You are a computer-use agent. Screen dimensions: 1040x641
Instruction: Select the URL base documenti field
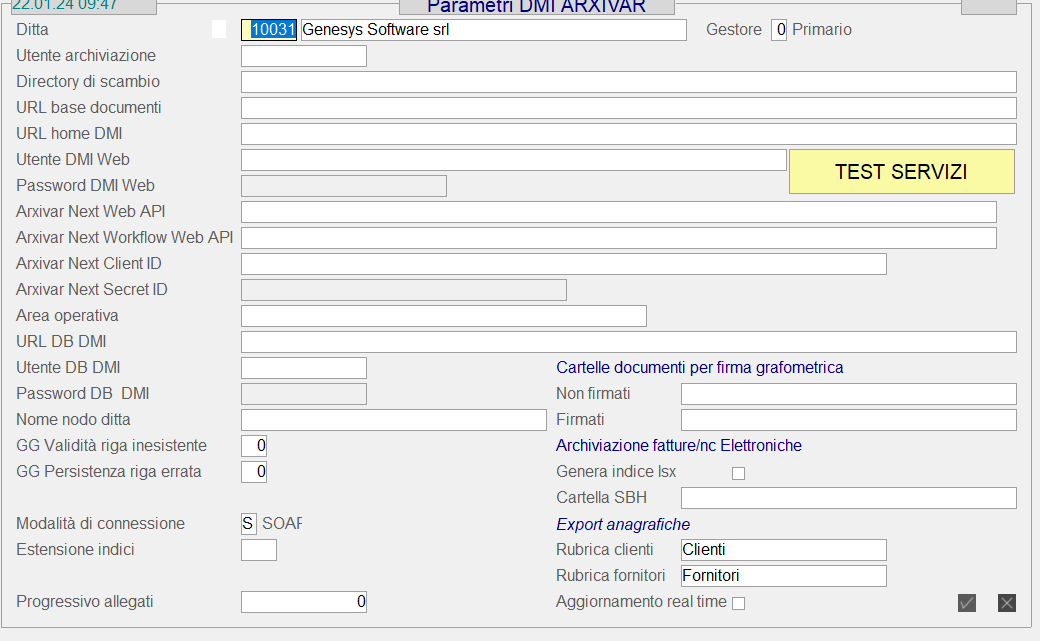(x=628, y=108)
